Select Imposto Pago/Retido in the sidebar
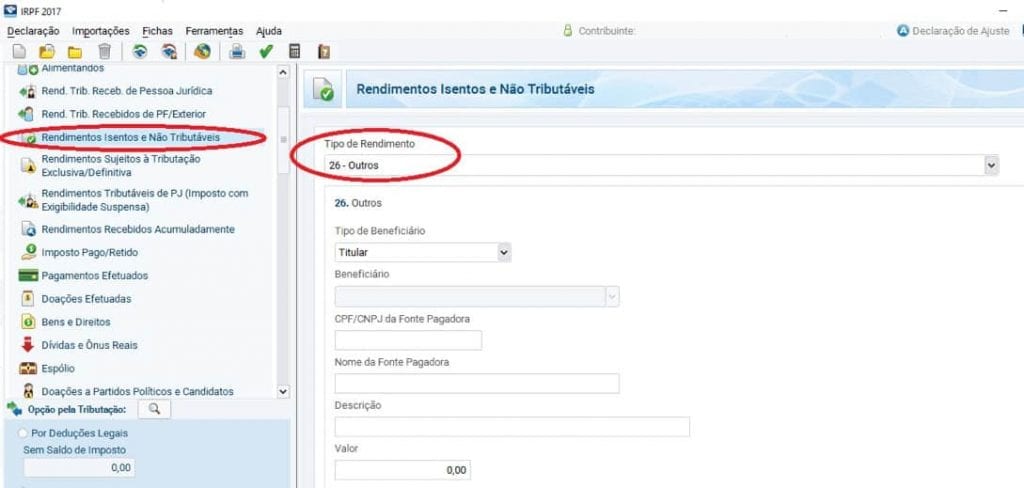Image resolution: width=1024 pixels, height=488 pixels. point(89,252)
